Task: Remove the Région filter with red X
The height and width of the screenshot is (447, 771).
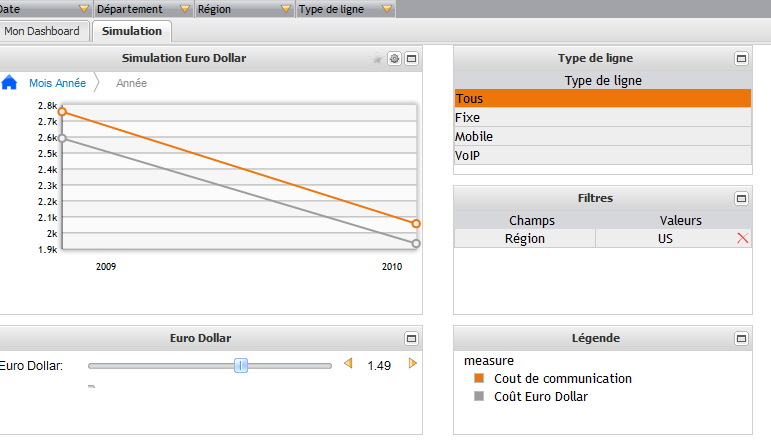Action: point(742,238)
